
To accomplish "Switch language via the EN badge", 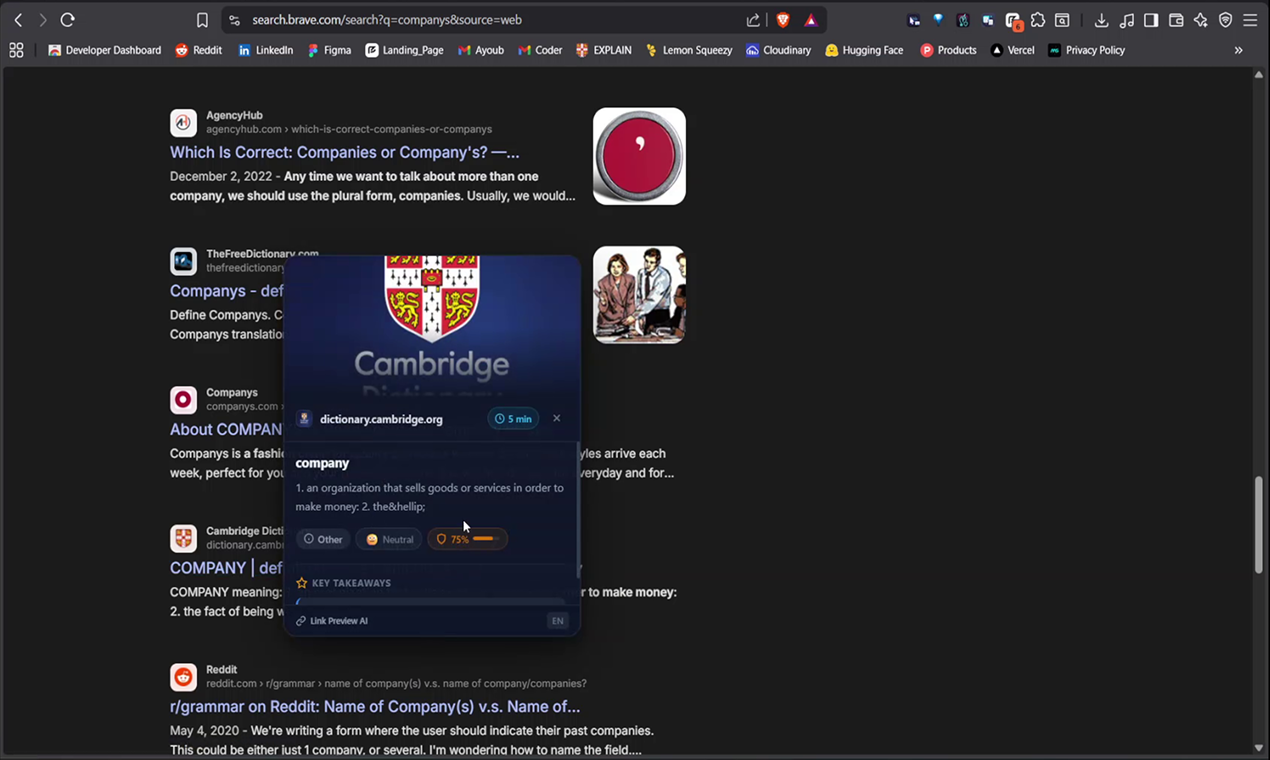I will click(x=557, y=621).
